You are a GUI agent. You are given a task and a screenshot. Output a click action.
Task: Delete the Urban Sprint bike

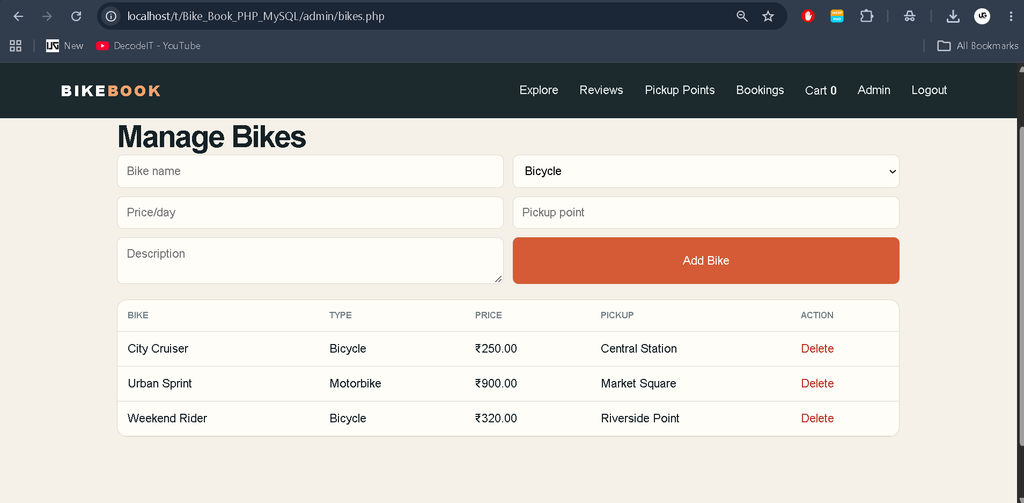click(x=817, y=383)
